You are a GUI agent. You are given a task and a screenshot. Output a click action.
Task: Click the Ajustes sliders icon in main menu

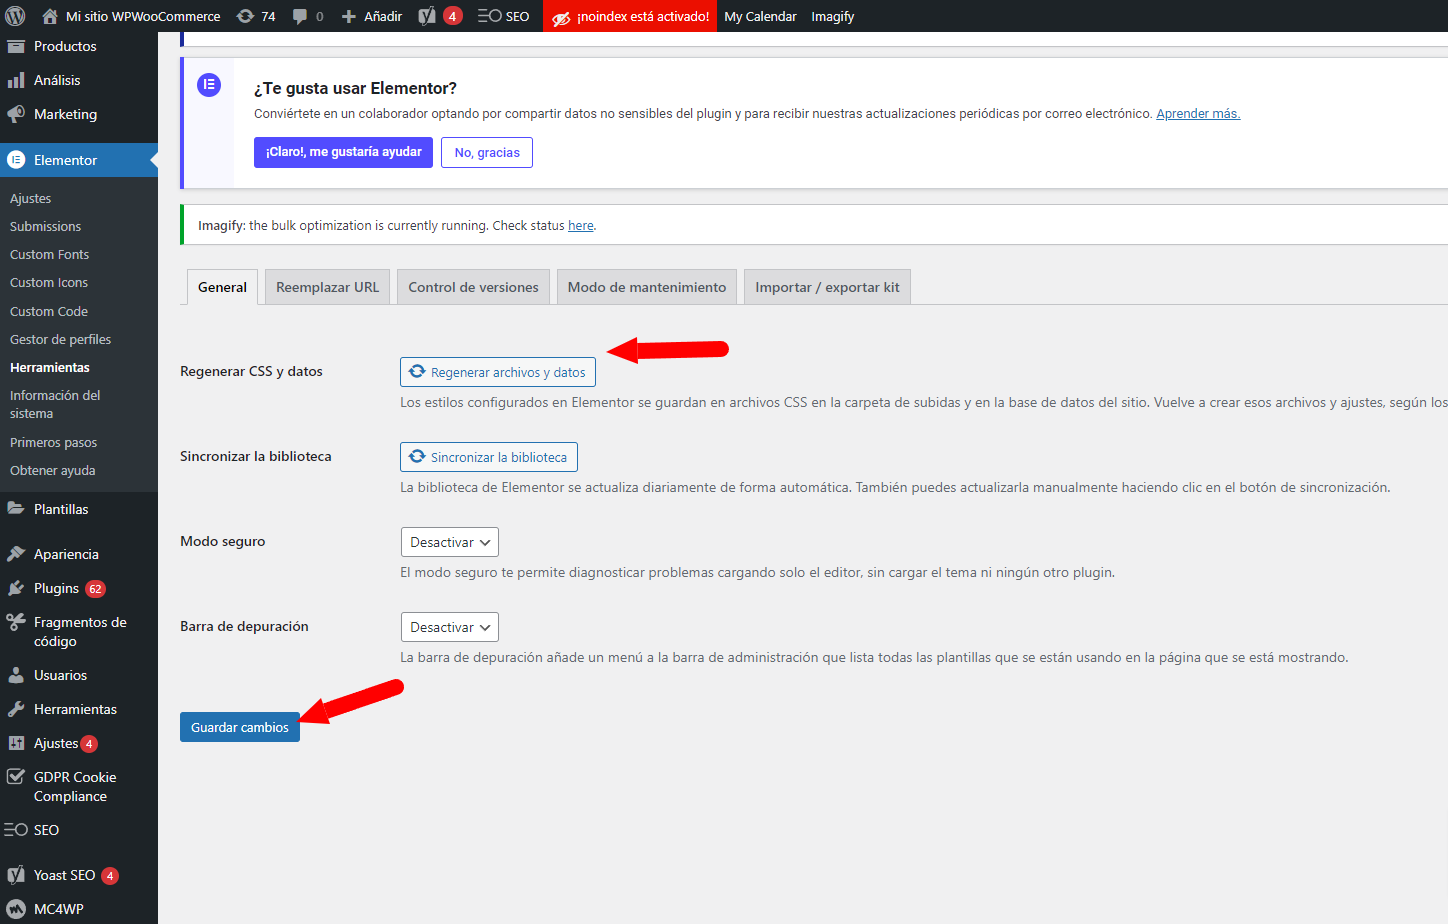click(16, 743)
